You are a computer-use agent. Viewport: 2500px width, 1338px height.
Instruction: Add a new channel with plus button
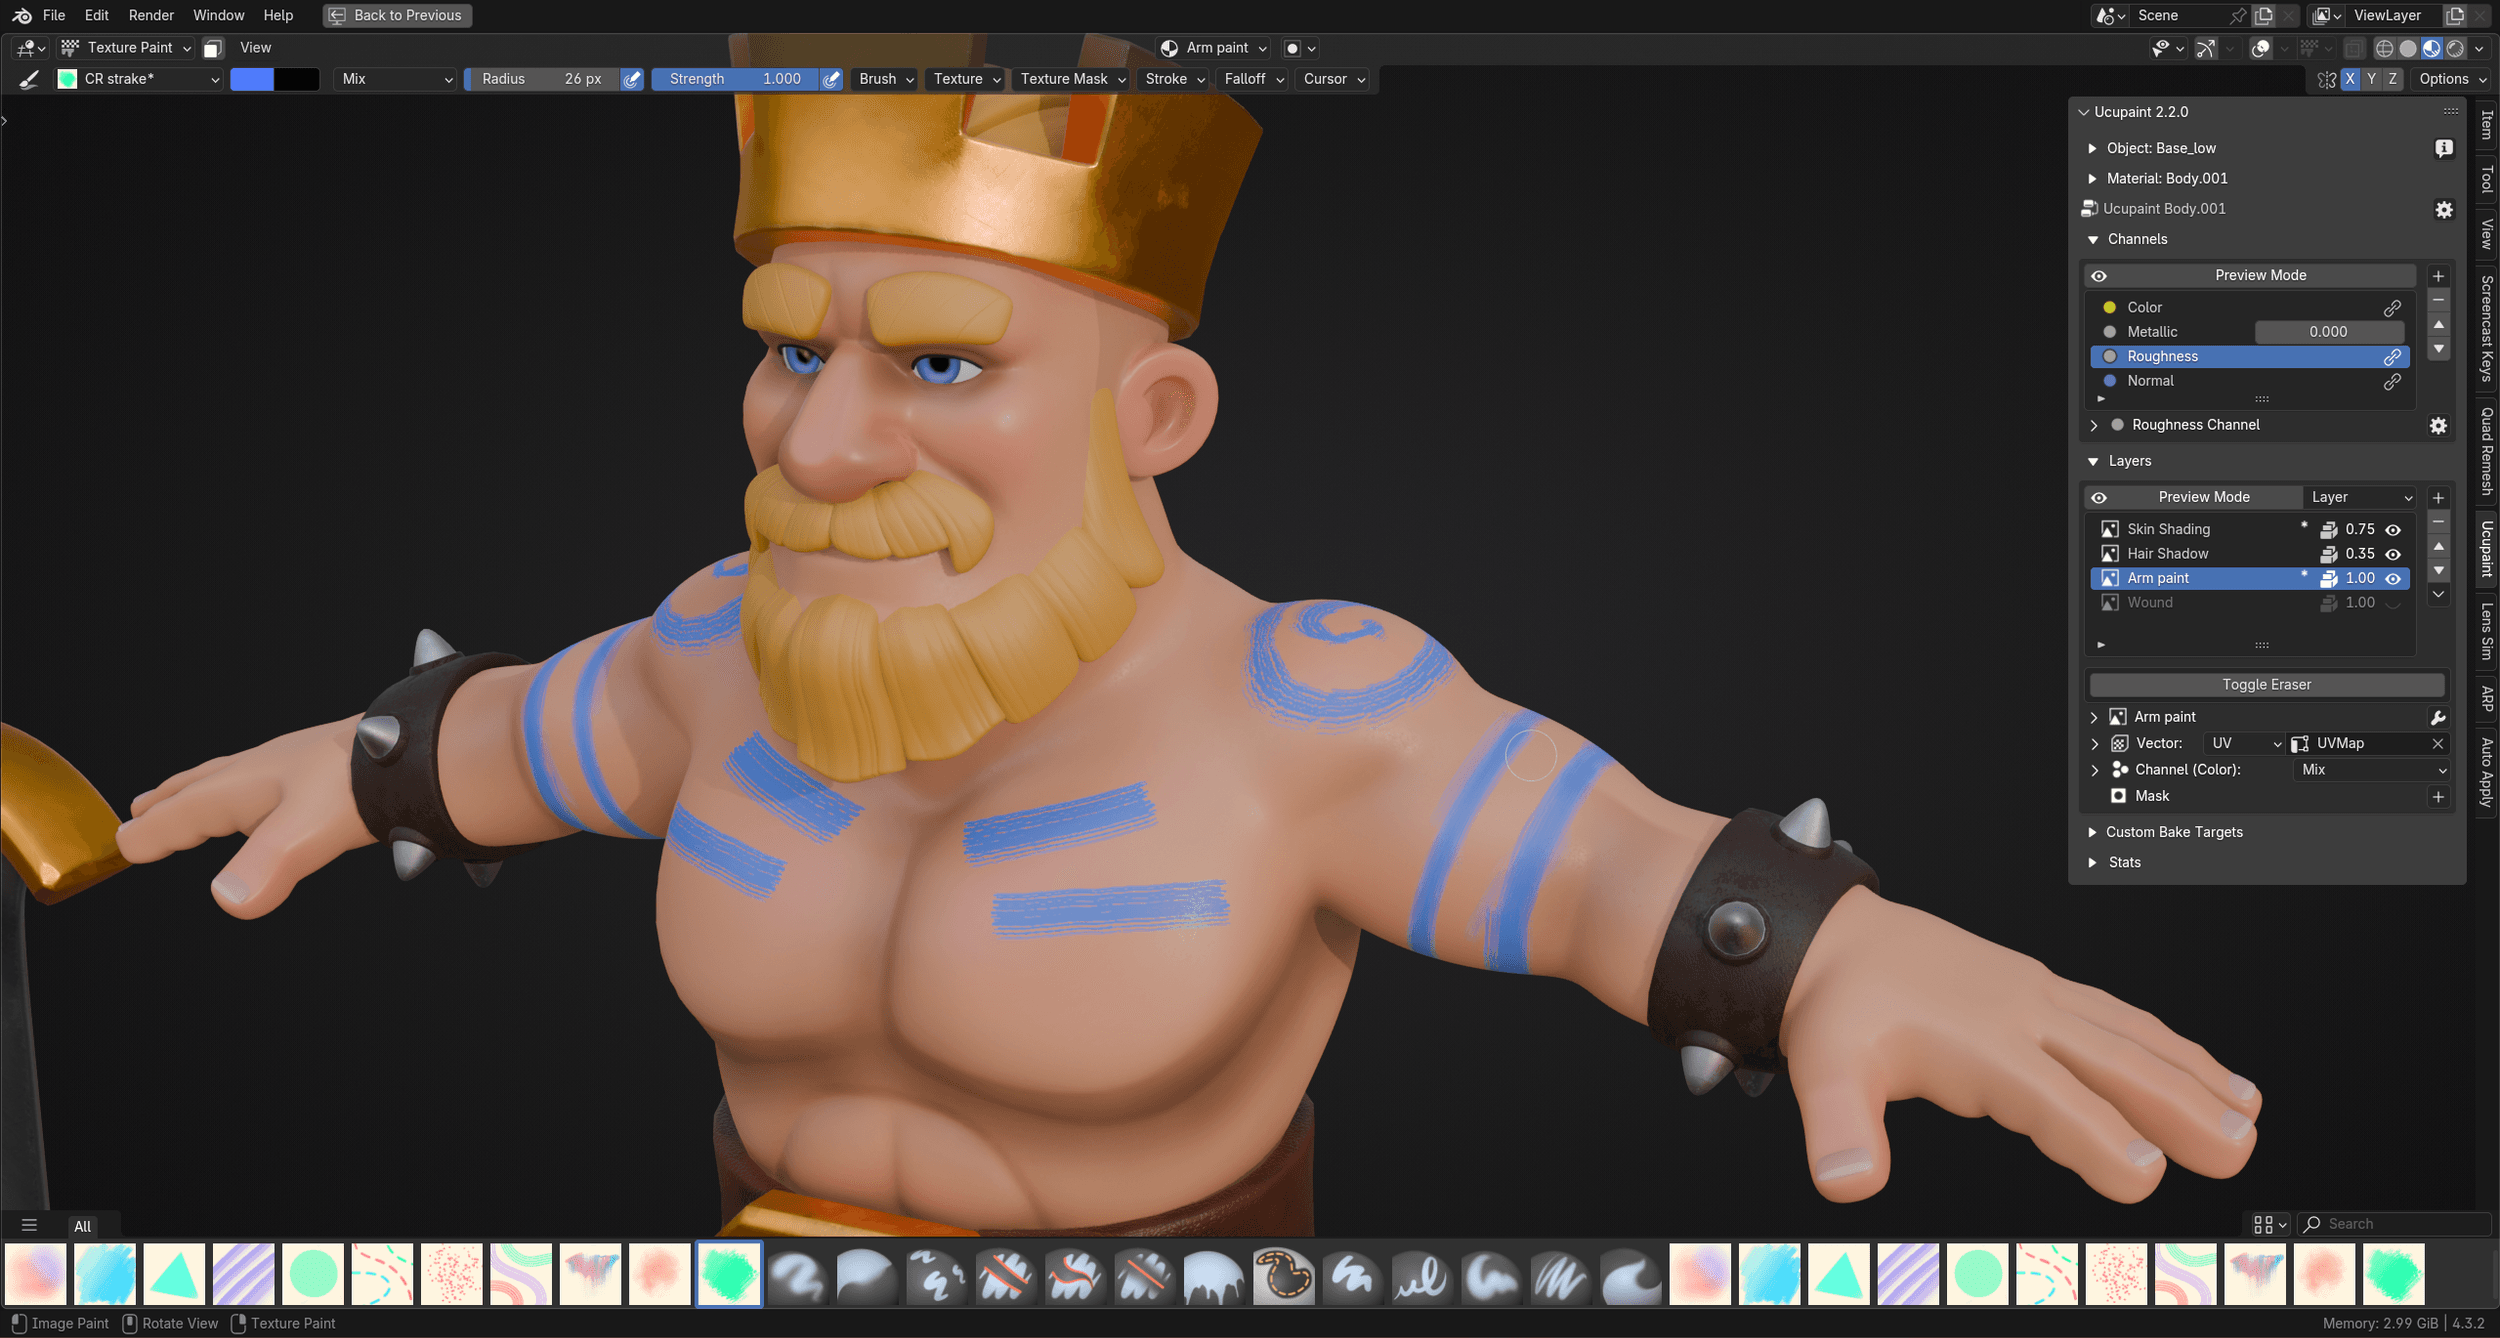pyautogui.click(x=2438, y=276)
